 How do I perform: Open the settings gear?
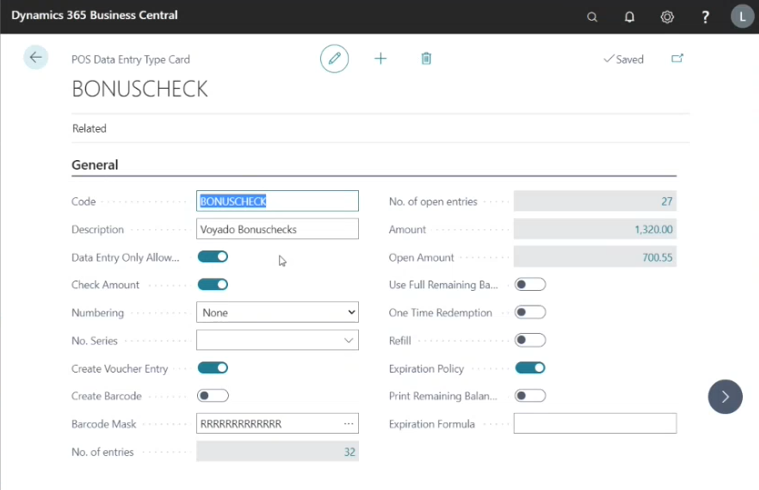667,17
